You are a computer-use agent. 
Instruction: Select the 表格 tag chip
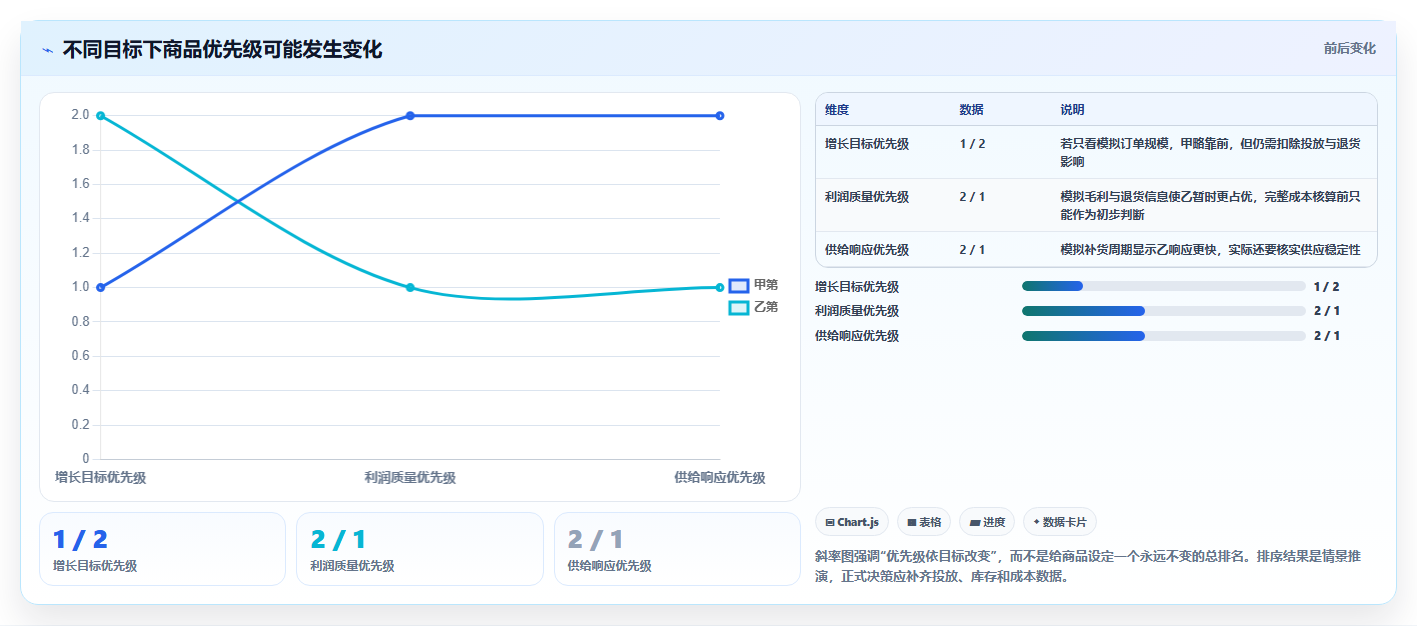pos(924,522)
